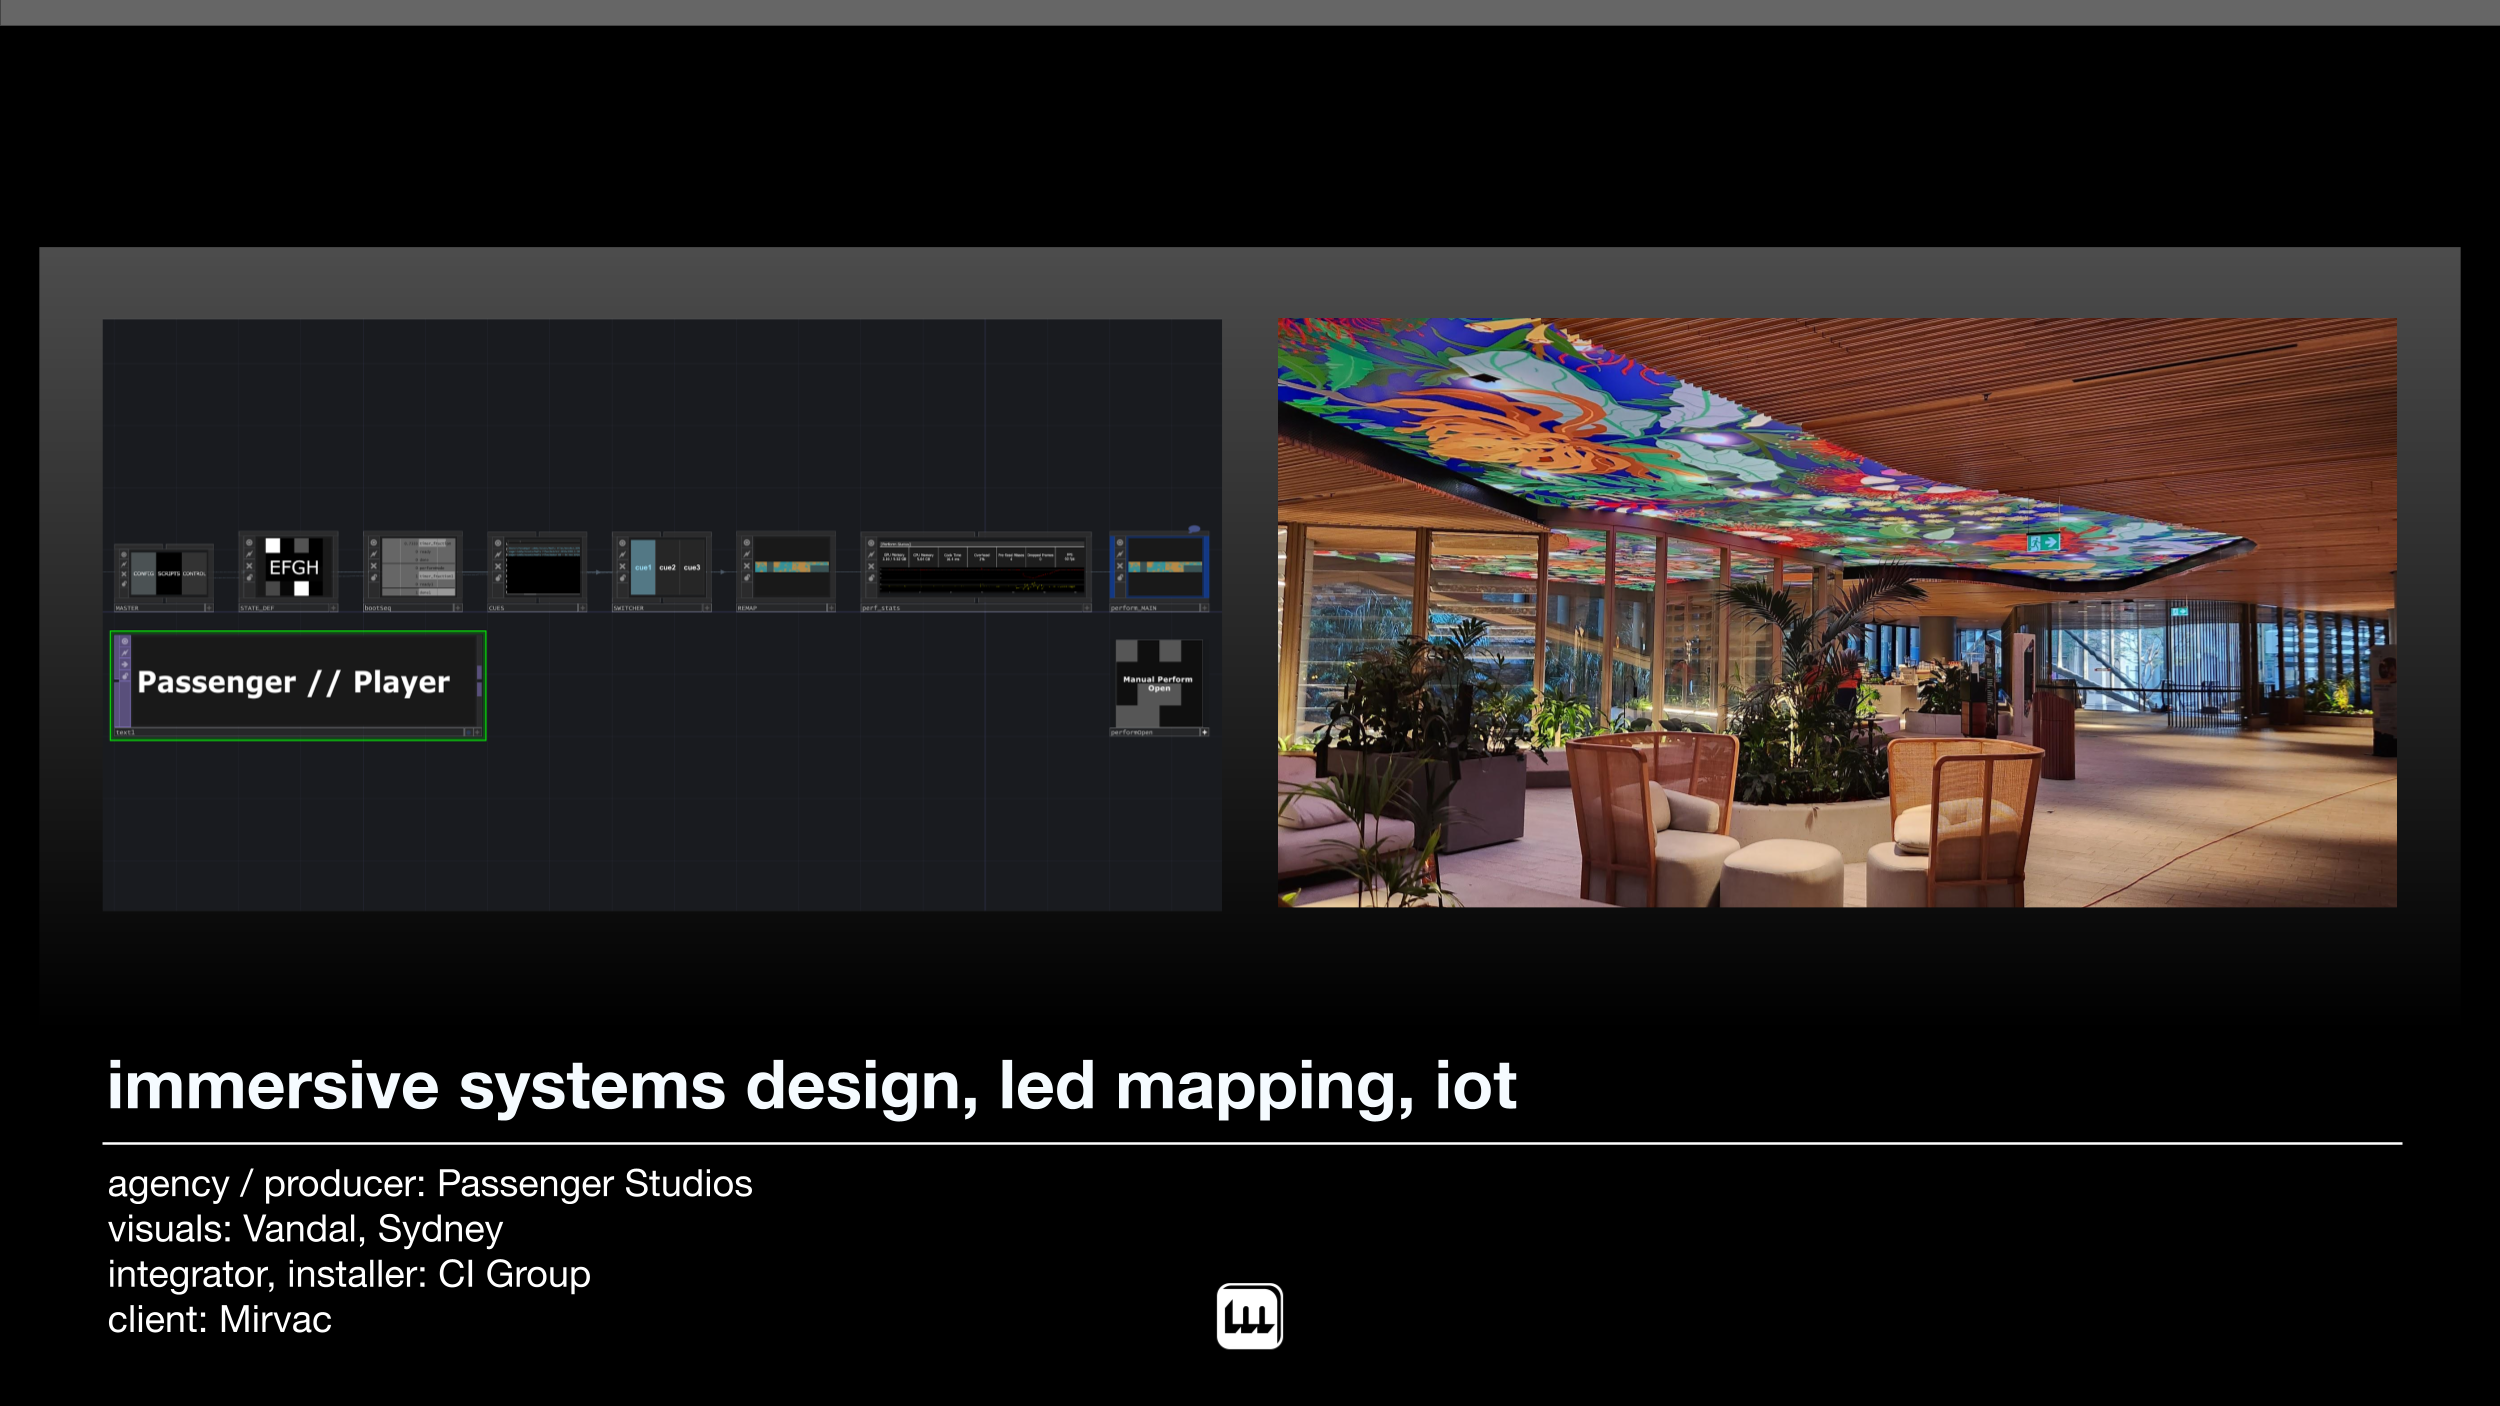Click the white logo icon at slide bottom

(x=1249, y=1316)
